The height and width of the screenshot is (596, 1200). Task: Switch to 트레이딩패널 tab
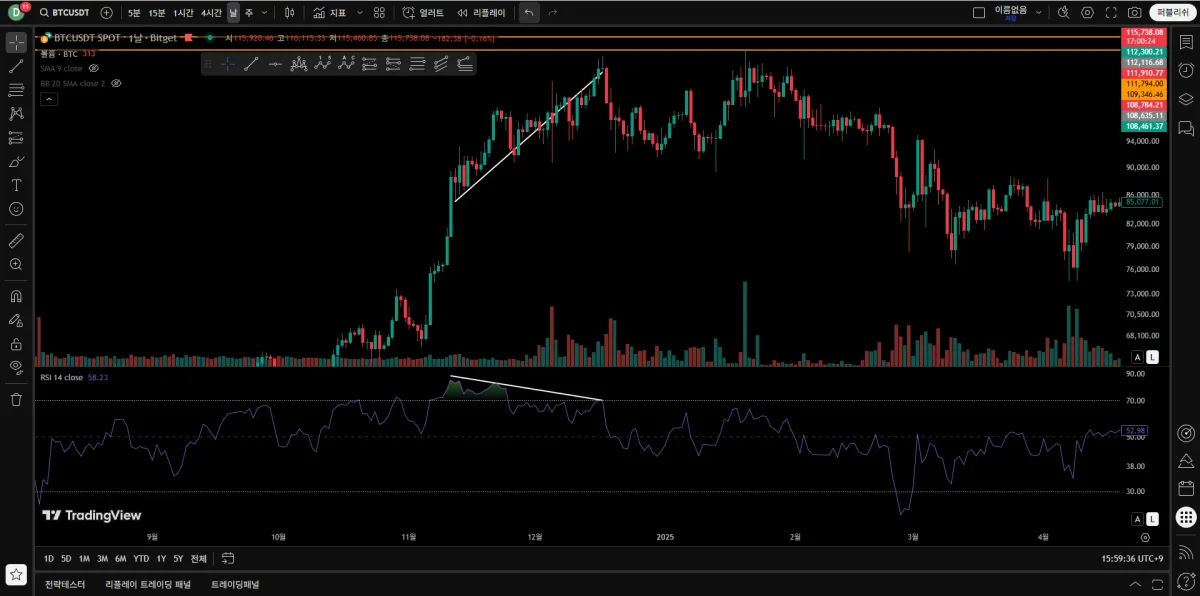point(235,584)
